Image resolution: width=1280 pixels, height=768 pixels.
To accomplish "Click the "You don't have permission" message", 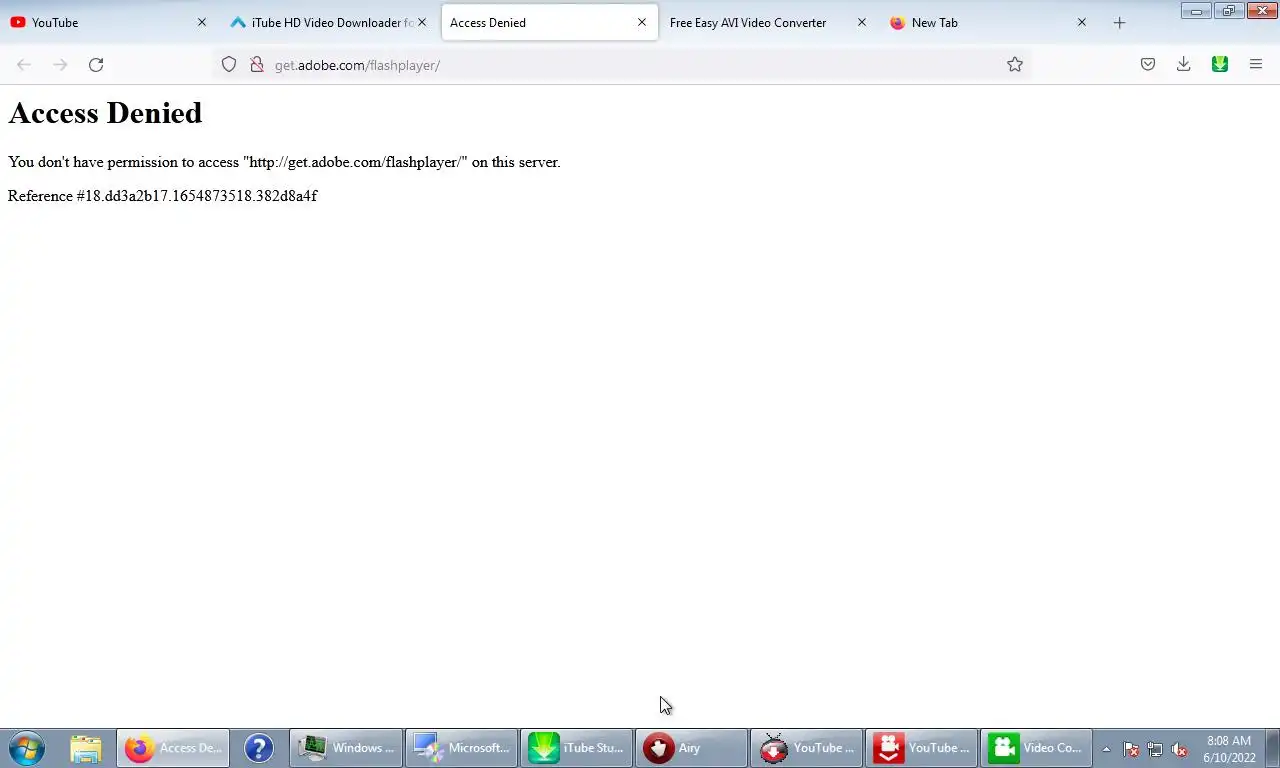I will pyautogui.click(x=284, y=162).
